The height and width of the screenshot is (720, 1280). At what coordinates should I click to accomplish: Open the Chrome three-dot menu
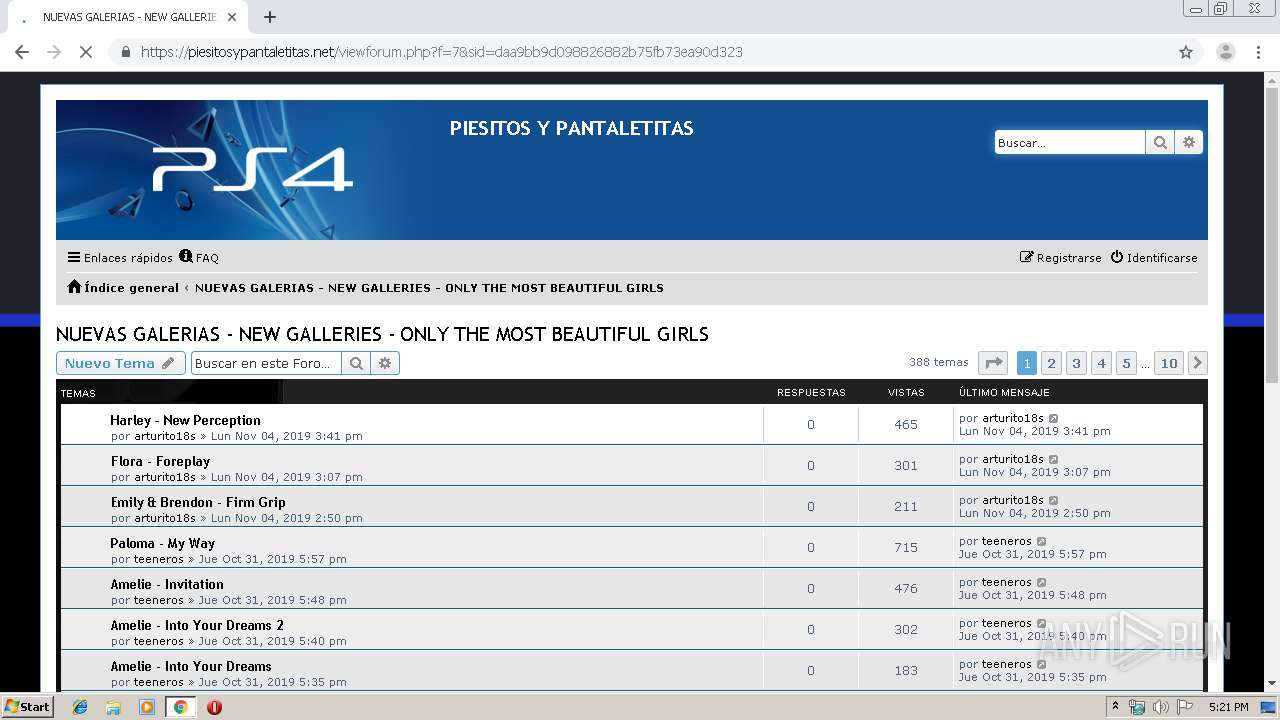point(1258,52)
